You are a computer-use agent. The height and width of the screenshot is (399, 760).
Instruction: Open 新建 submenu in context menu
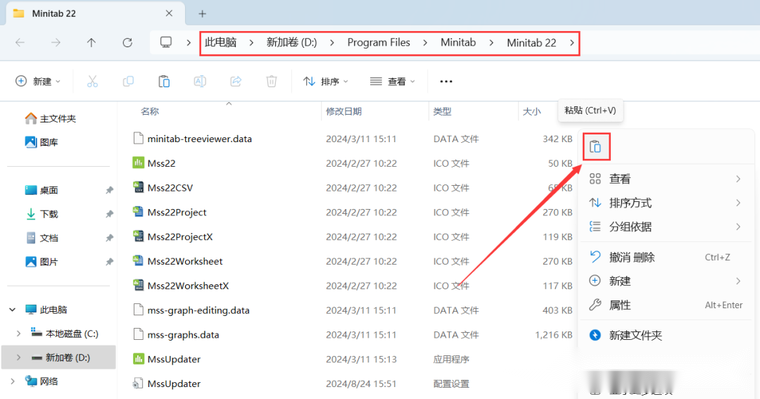pyautogui.click(x=665, y=281)
